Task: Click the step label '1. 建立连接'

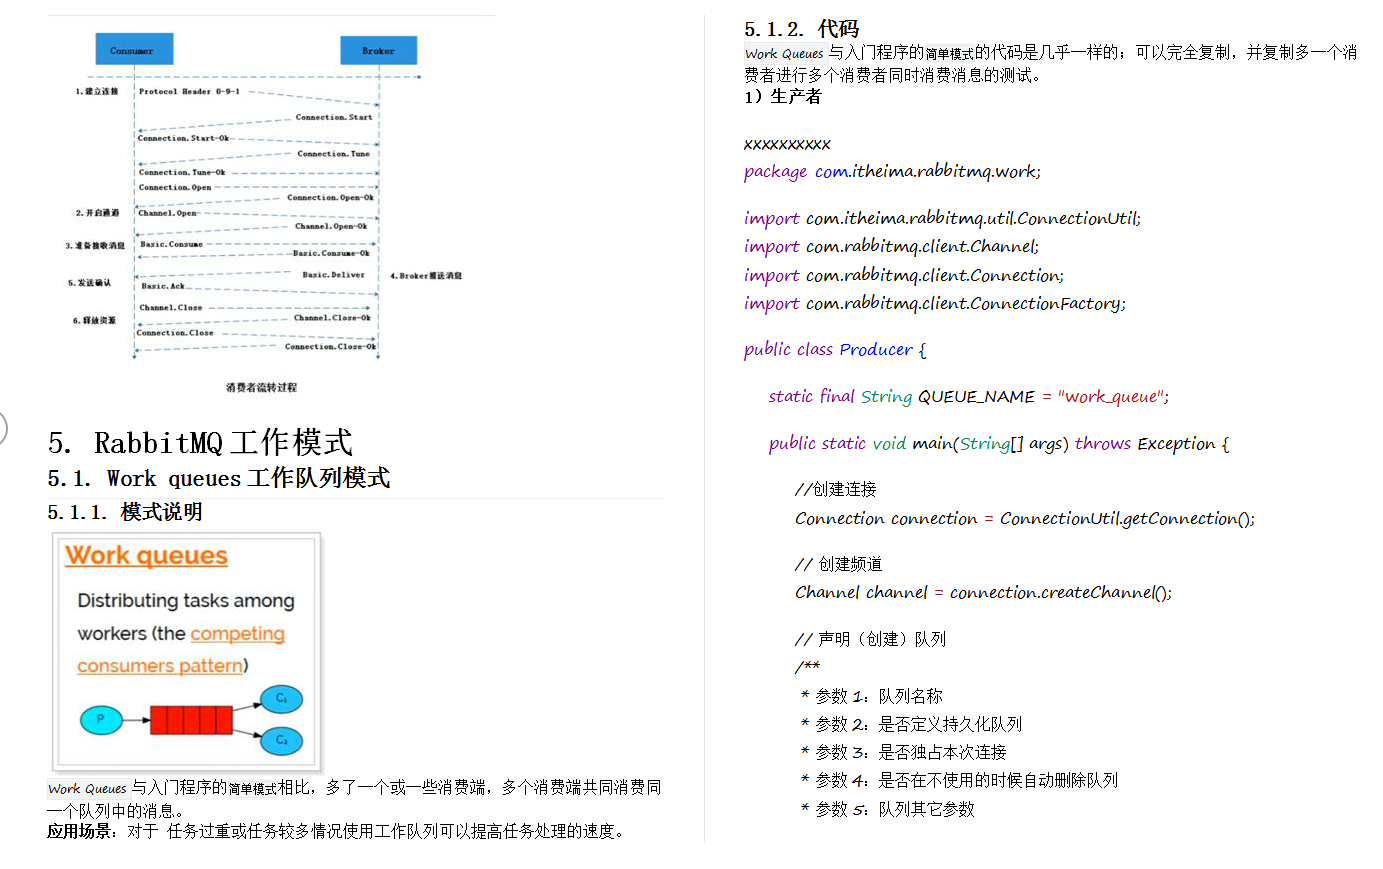Action: (97, 91)
